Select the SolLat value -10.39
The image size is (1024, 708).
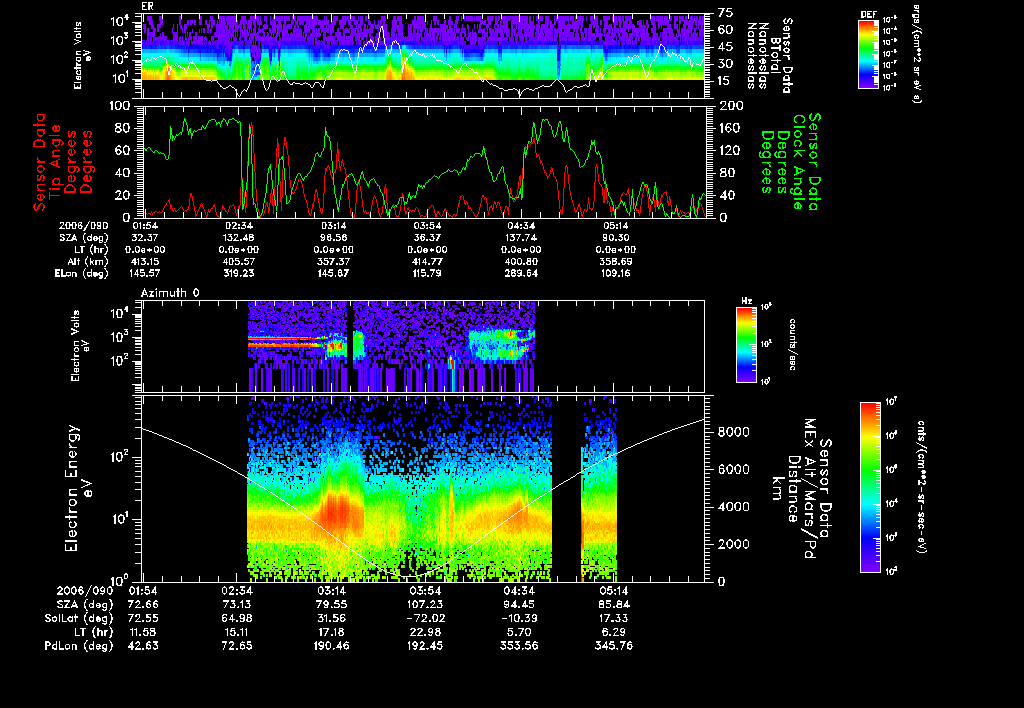(x=519, y=619)
